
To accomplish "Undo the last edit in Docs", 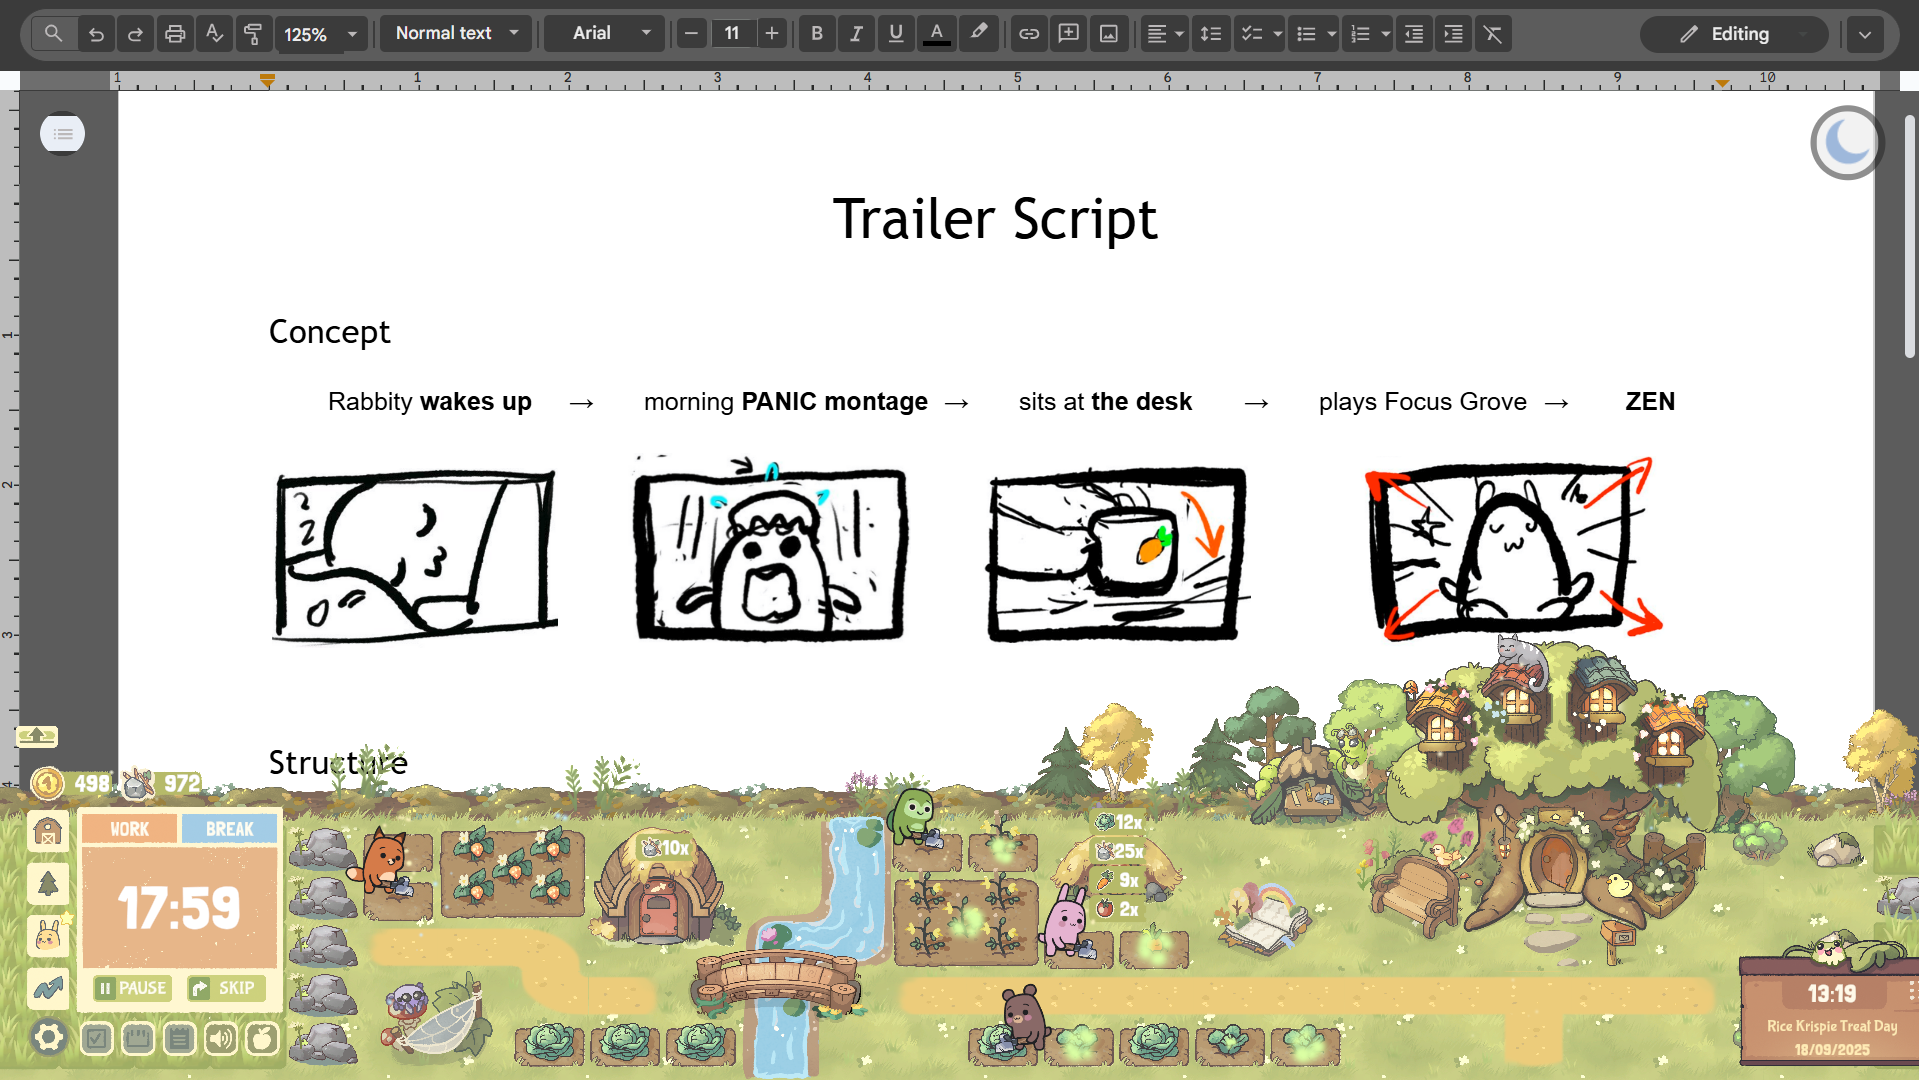I will pyautogui.click(x=96, y=34).
